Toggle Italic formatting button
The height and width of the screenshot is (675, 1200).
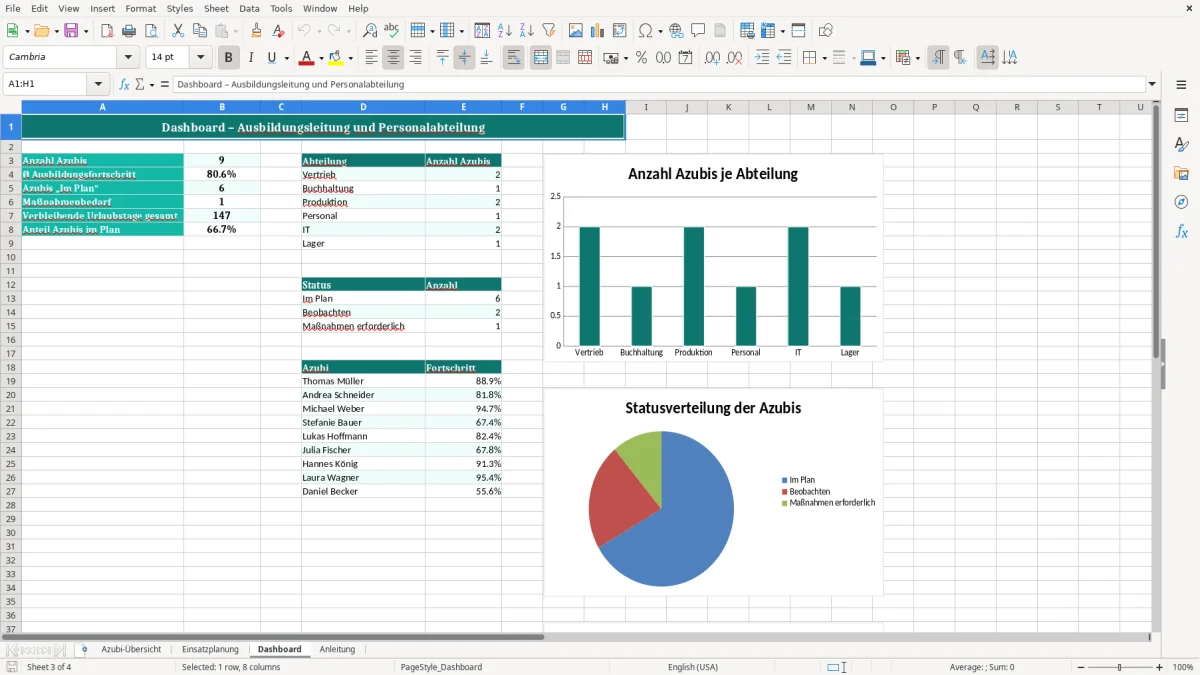[x=251, y=58]
